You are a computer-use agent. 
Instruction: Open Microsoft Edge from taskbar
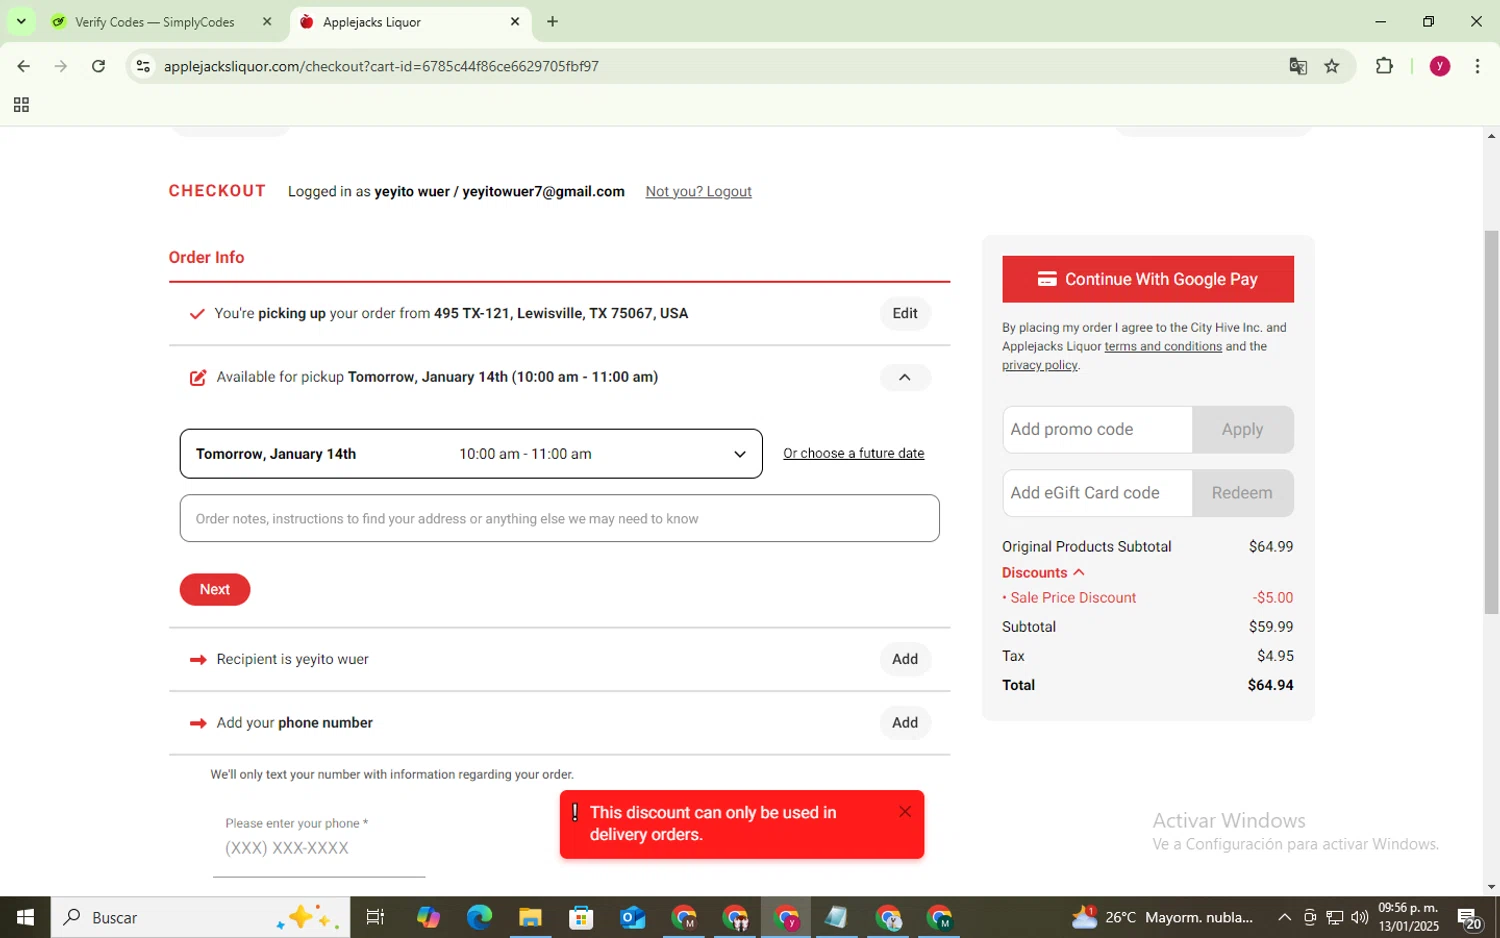coord(479,917)
